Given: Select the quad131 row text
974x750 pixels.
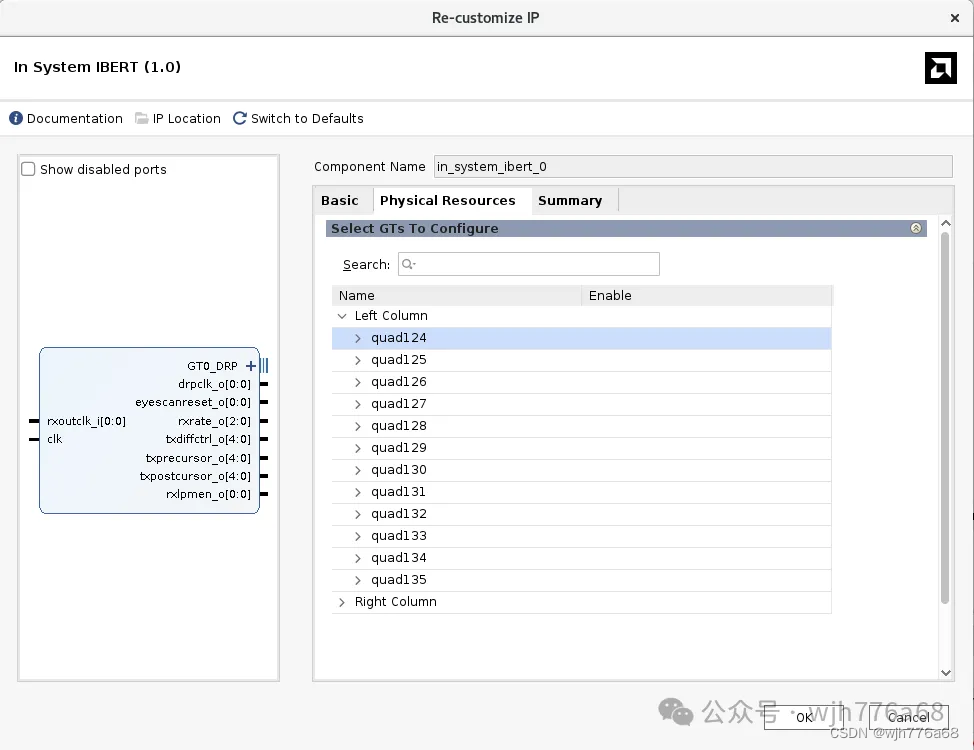Looking at the screenshot, I should 399,492.
